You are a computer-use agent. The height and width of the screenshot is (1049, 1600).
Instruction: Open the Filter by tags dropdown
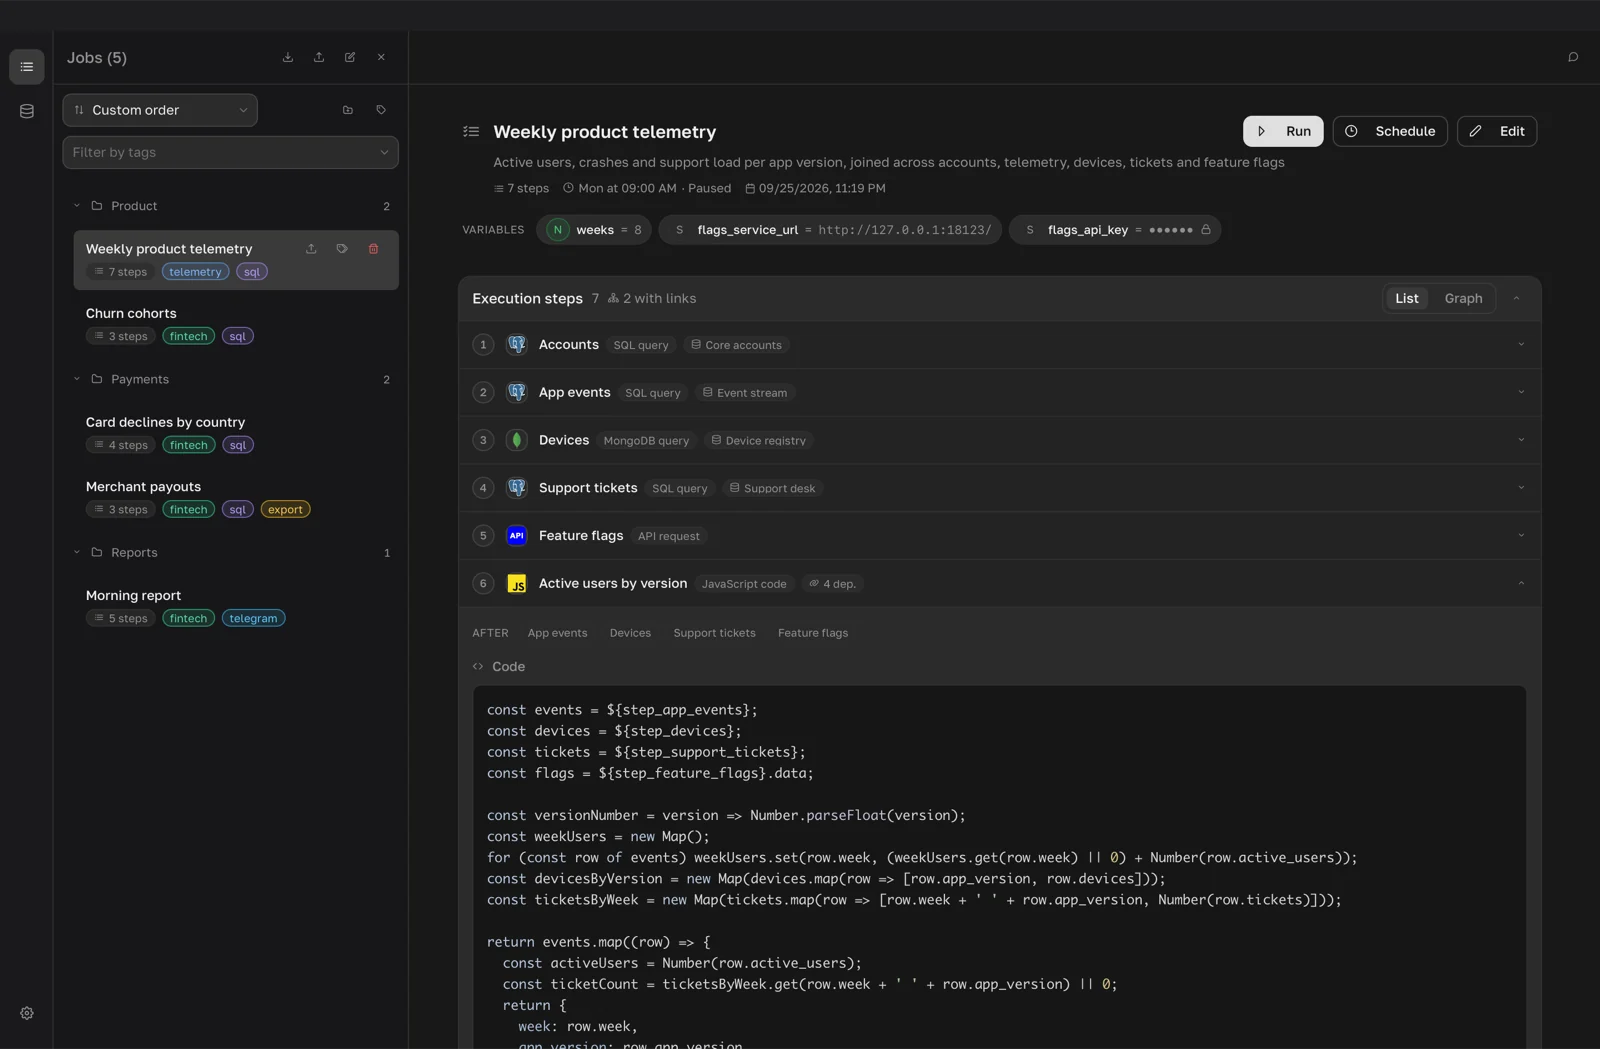tap(230, 153)
